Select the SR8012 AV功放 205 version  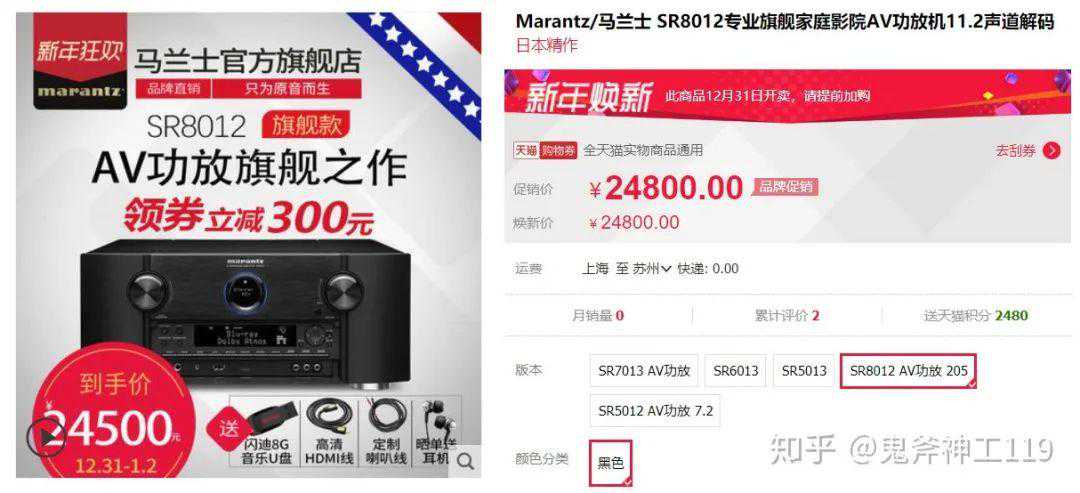click(x=908, y=370)
